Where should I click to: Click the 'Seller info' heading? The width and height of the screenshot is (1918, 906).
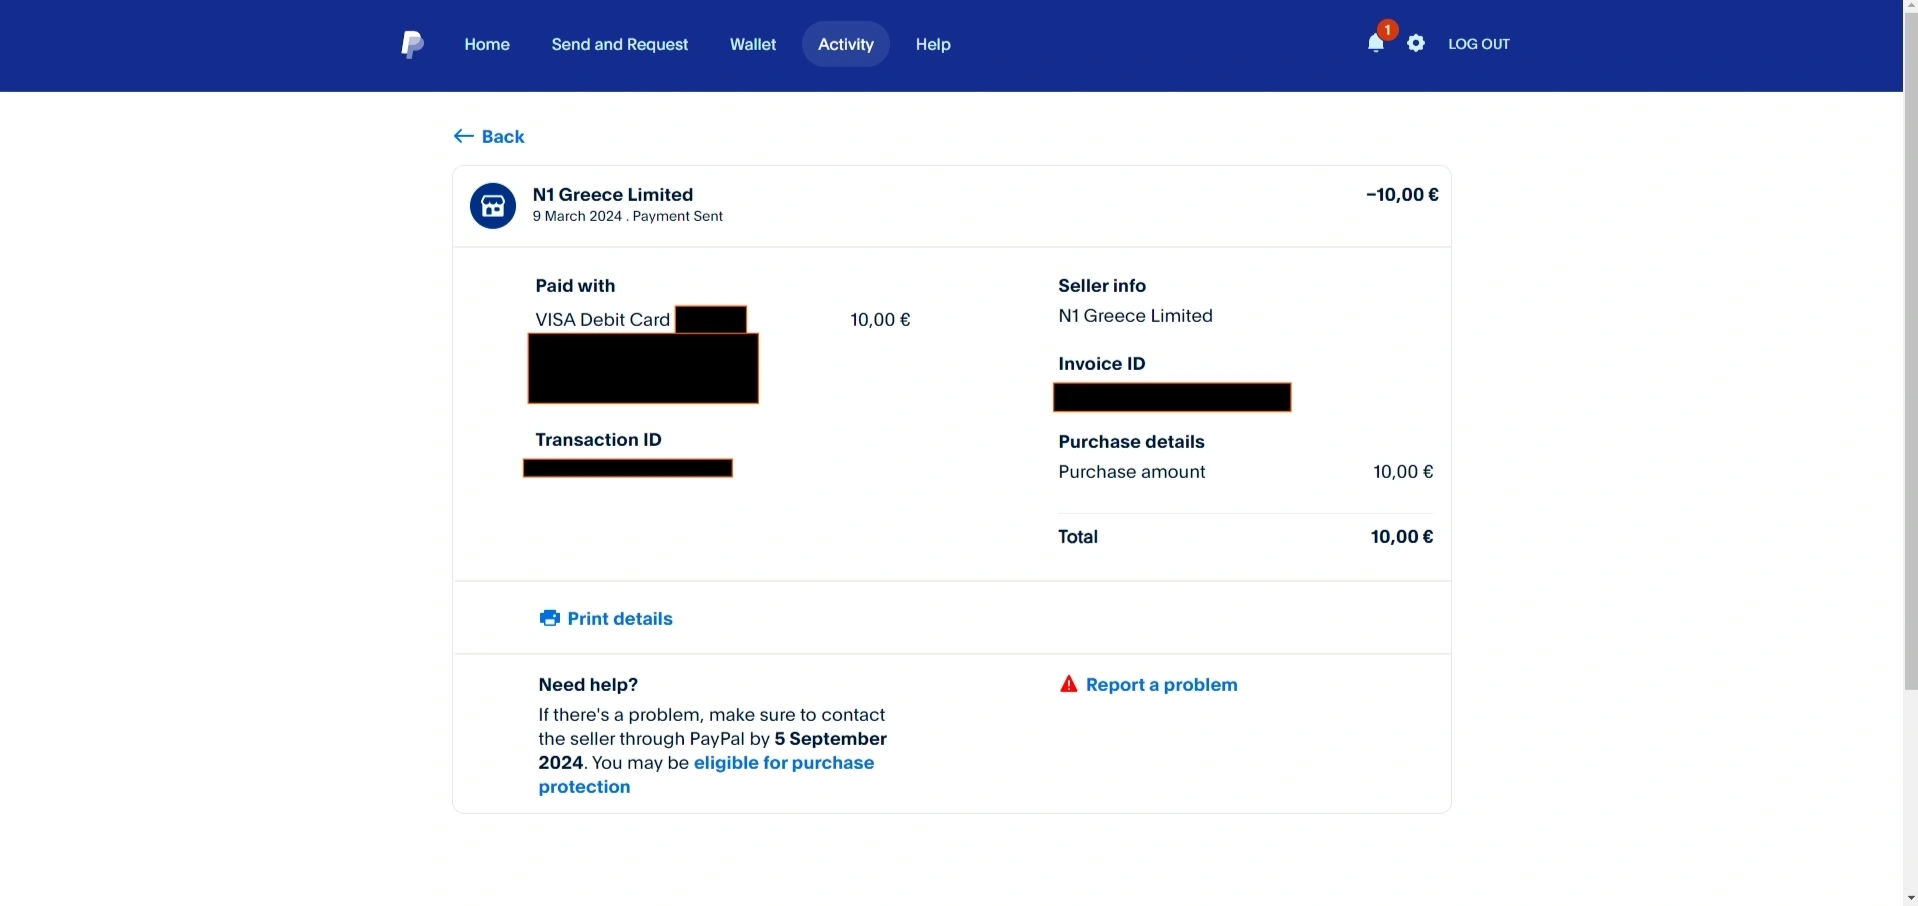click(x=1102, y=285)
